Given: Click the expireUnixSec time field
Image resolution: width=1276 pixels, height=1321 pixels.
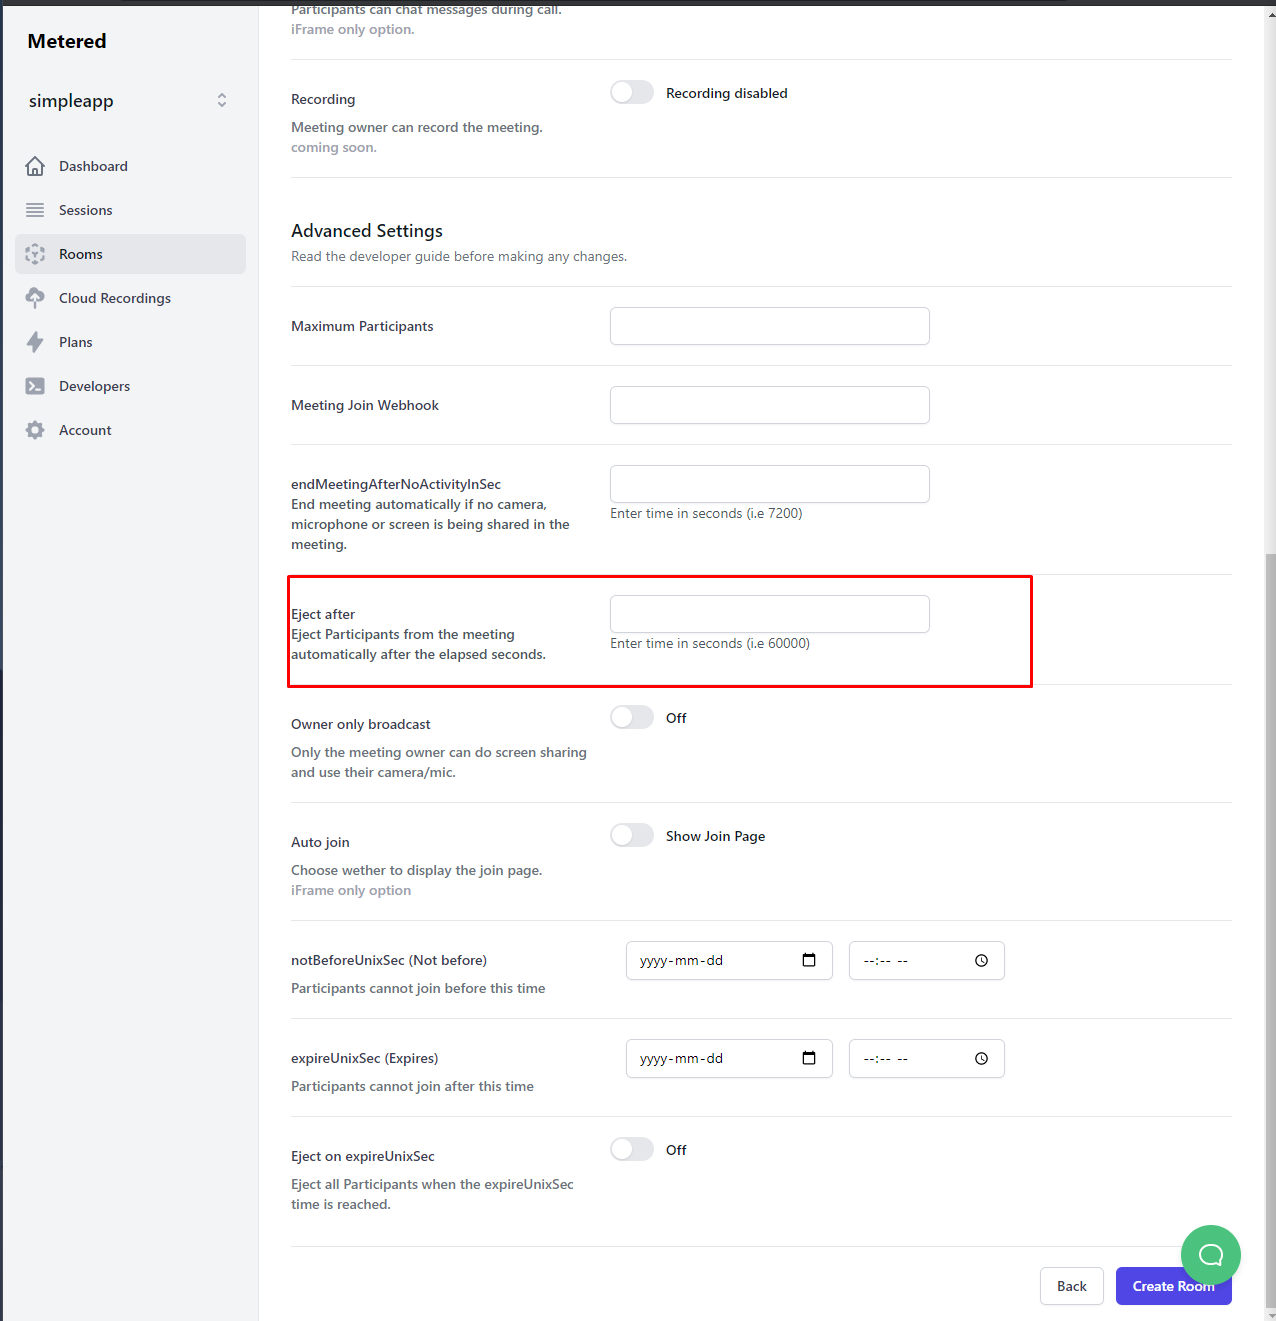Looking at the screenshot, I should coord(926,1058).
